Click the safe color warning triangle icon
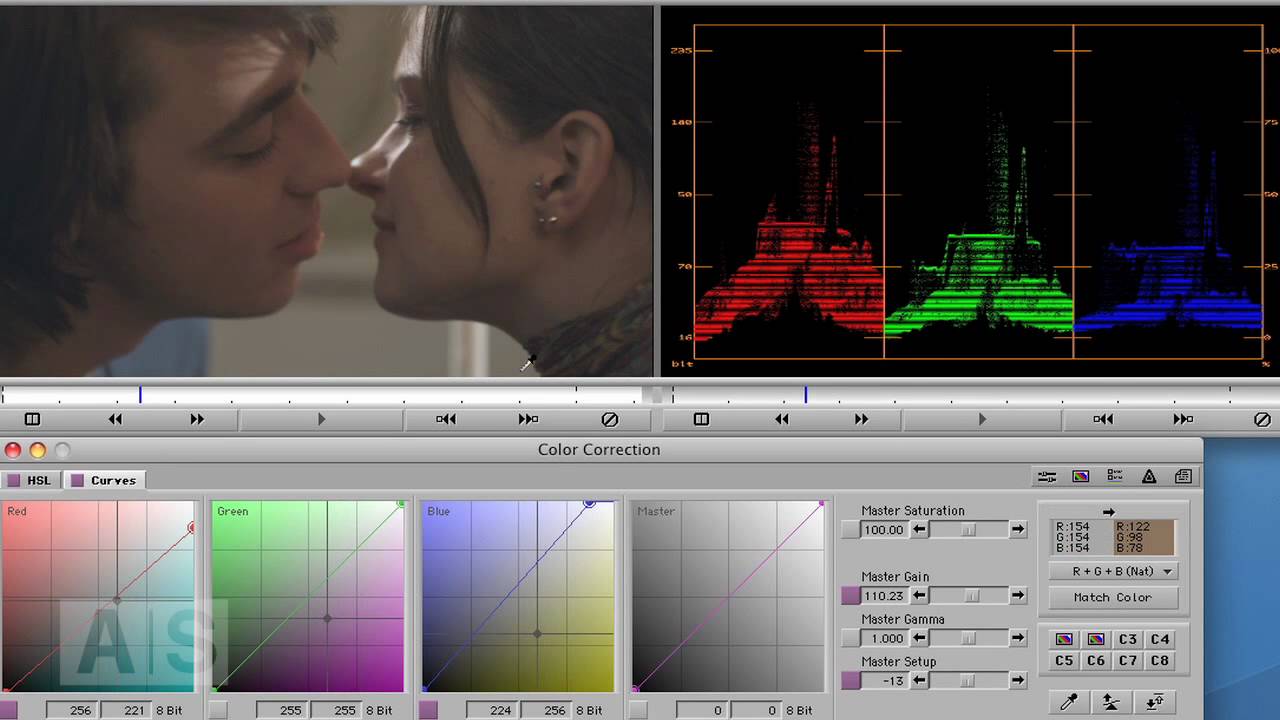The image size is (1280, 720). tap(1149, 477)
